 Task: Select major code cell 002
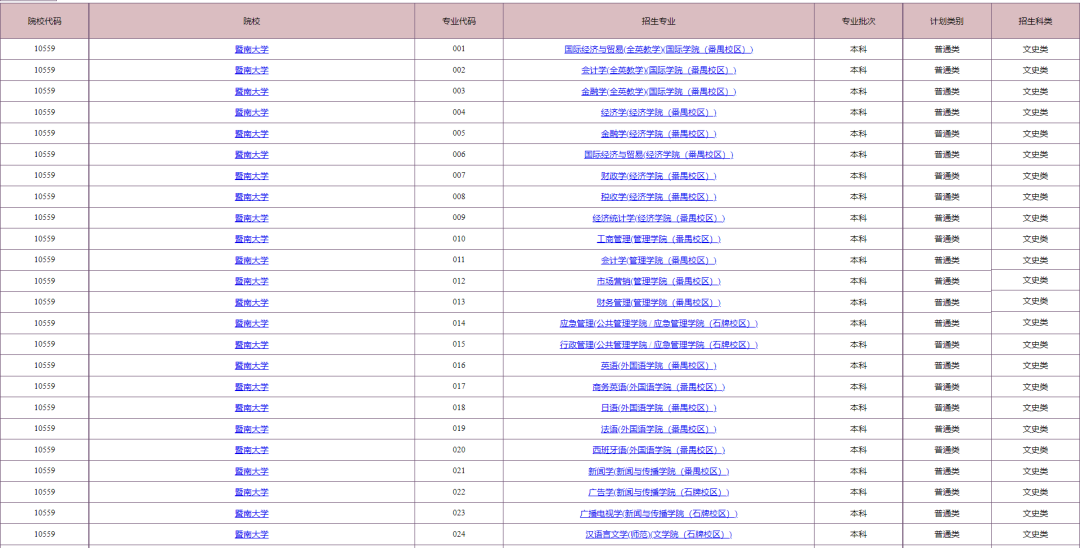click(x=459, y=70)
